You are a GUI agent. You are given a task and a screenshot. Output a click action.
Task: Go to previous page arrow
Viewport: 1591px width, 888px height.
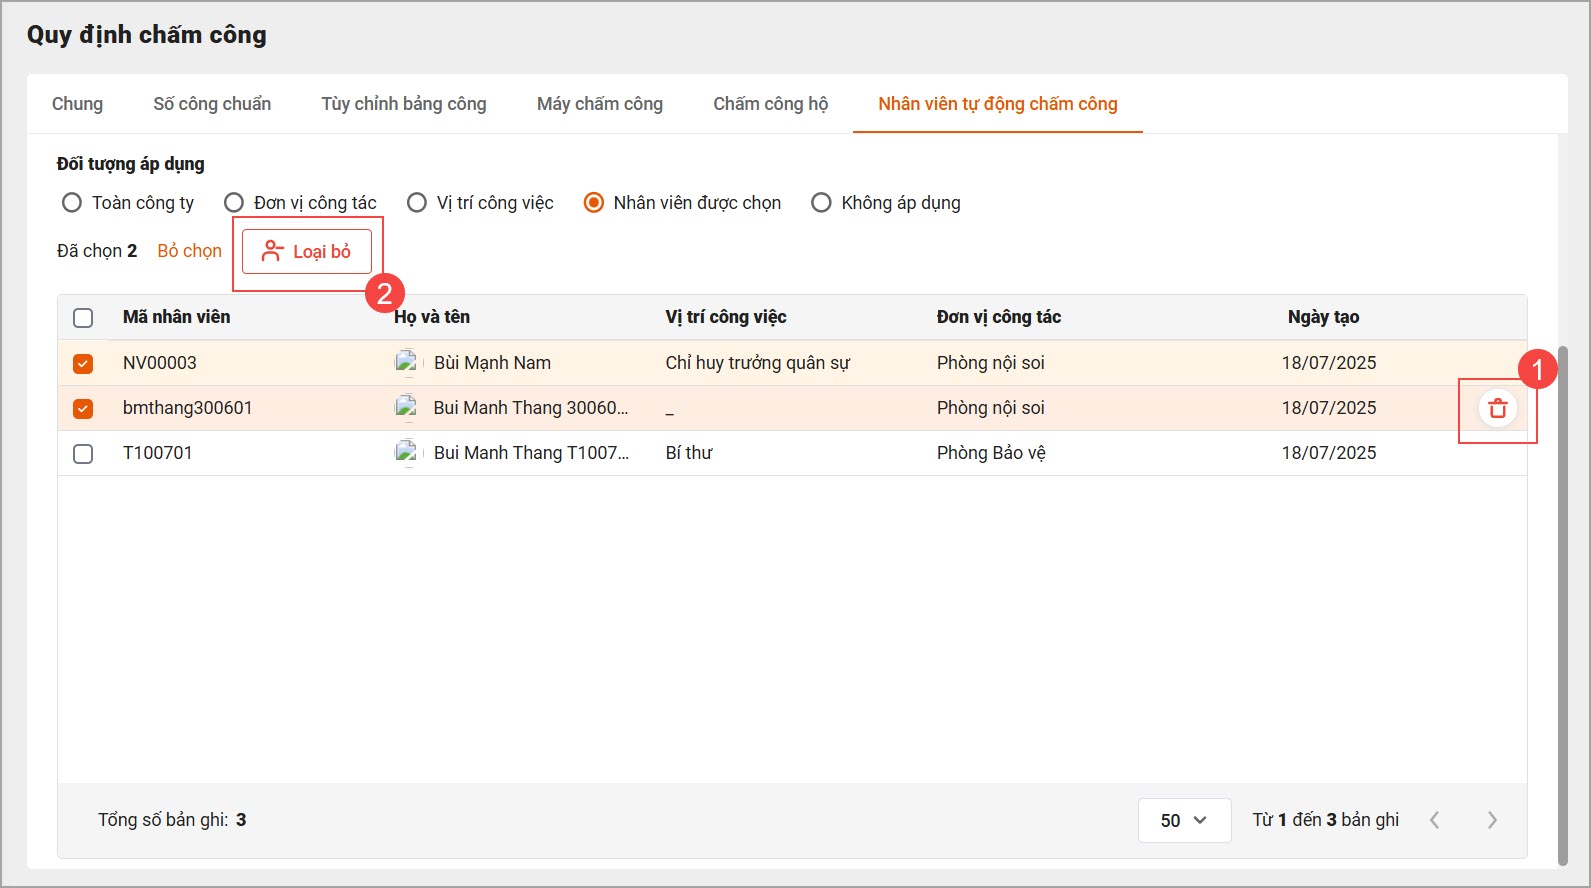pos(1435,820)
